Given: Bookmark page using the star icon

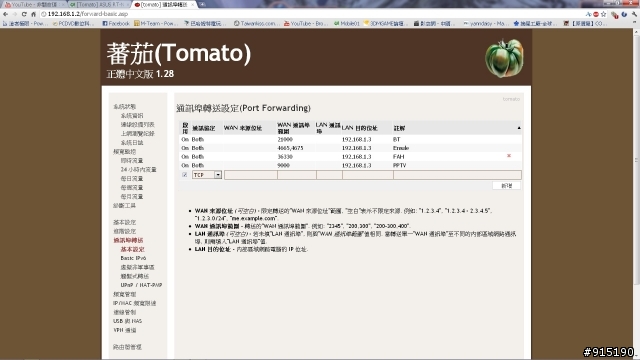Looking at the screenshot, I should (x=604, y=14).
